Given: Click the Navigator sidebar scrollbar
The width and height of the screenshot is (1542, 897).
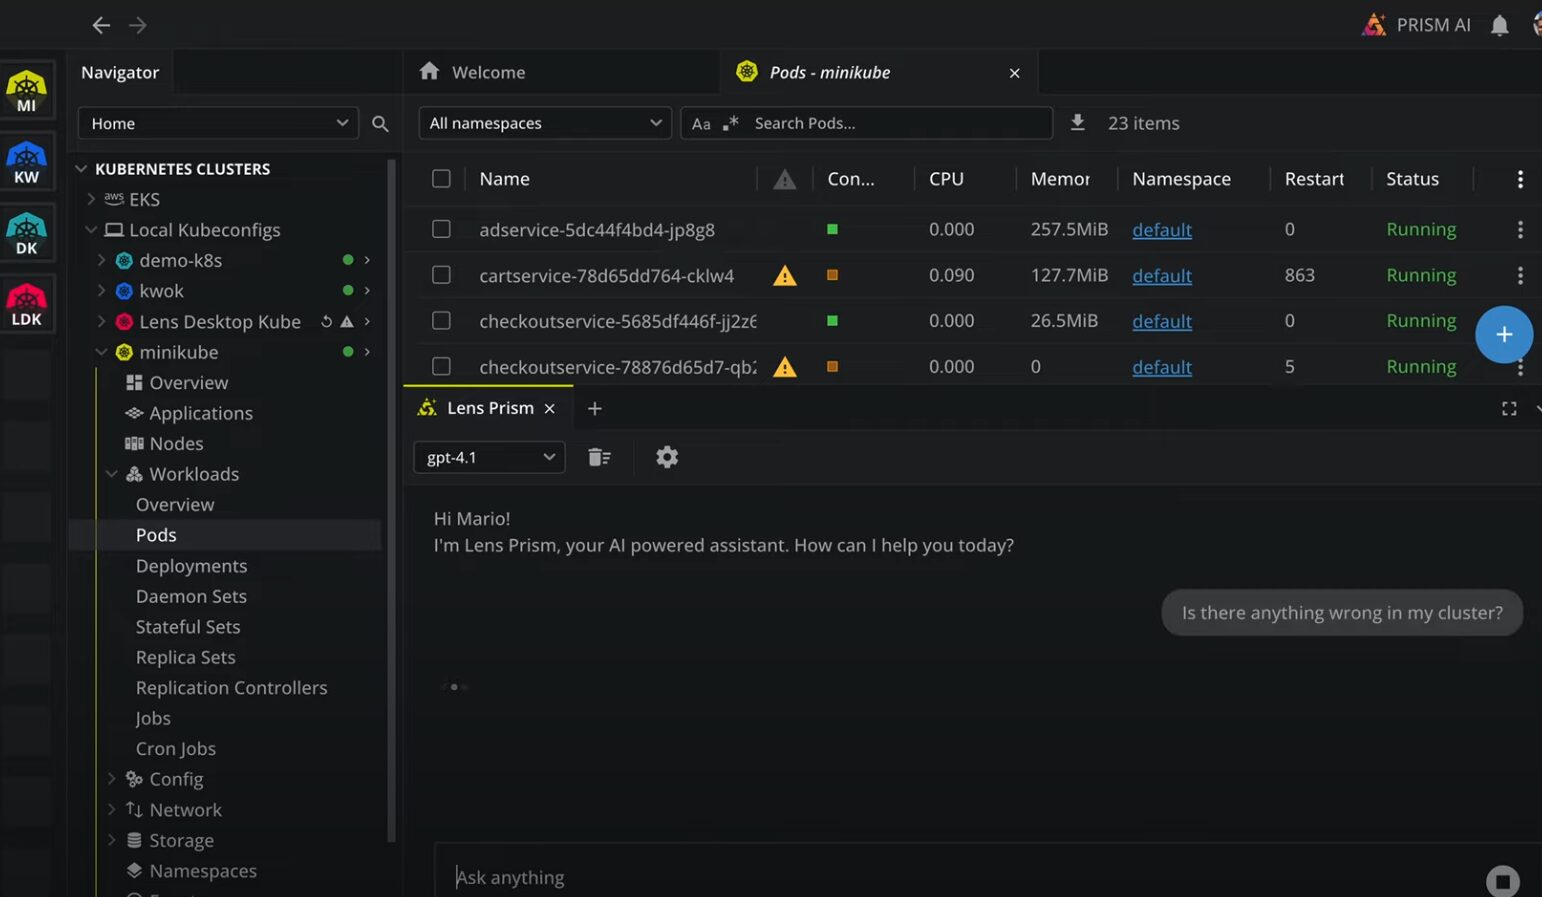Looking at the screenshot, I should click(391, 500).
